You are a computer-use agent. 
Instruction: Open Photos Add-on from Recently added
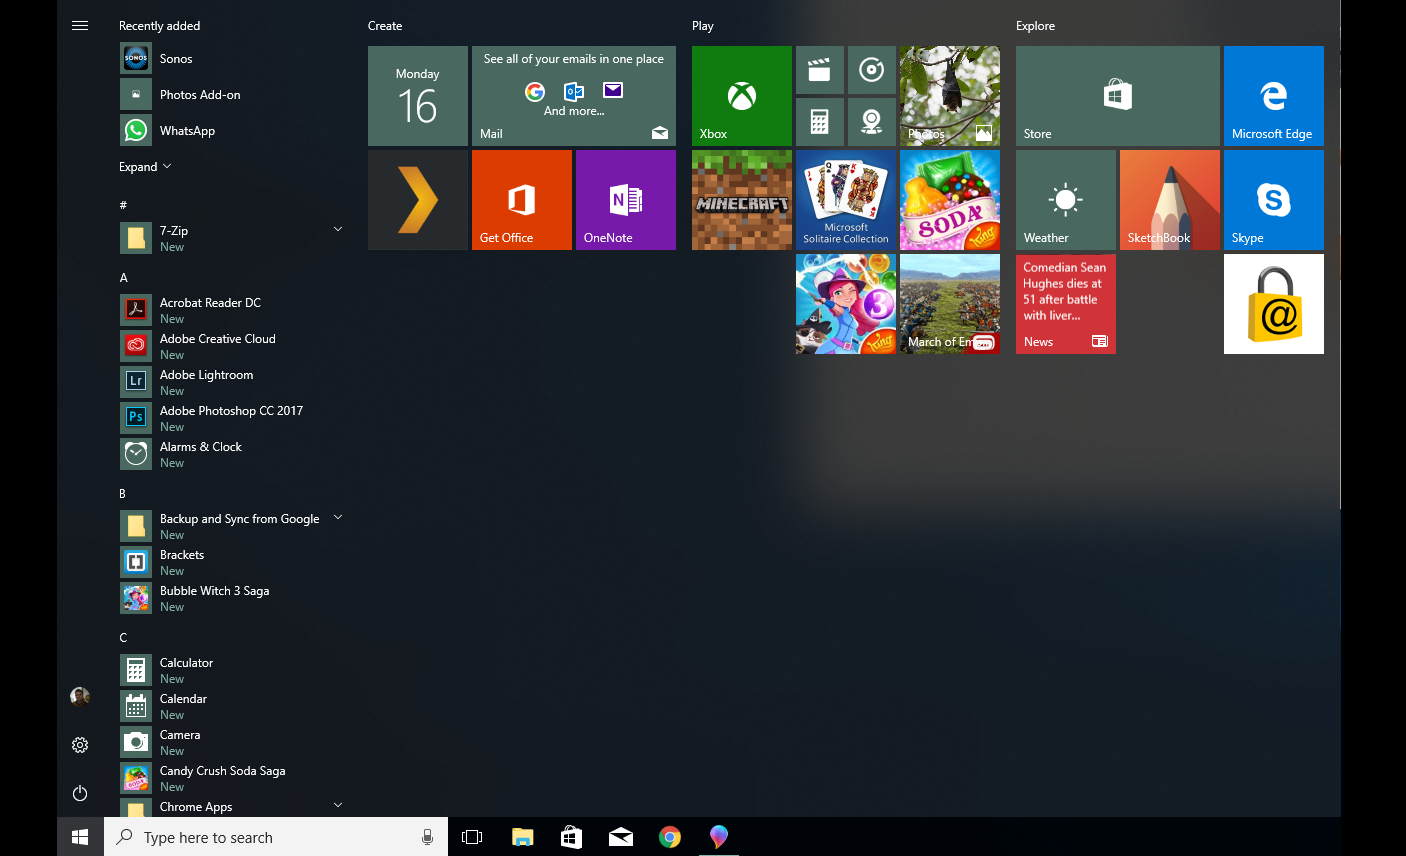[232, 95]
